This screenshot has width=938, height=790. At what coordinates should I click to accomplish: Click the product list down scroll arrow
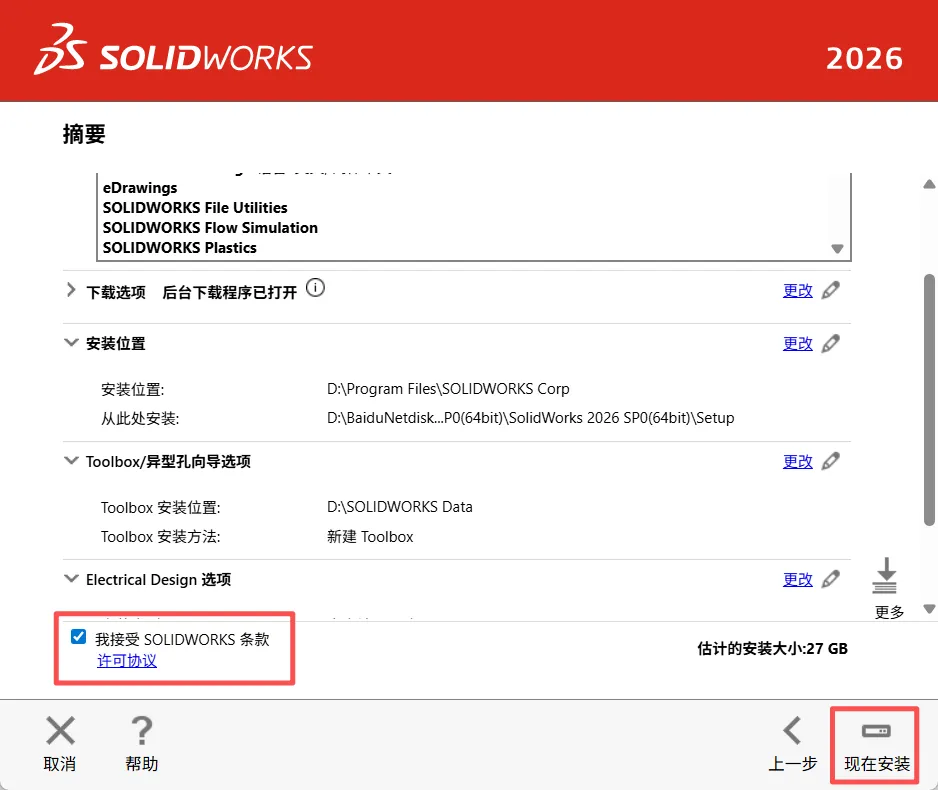(x=838, y=249)
